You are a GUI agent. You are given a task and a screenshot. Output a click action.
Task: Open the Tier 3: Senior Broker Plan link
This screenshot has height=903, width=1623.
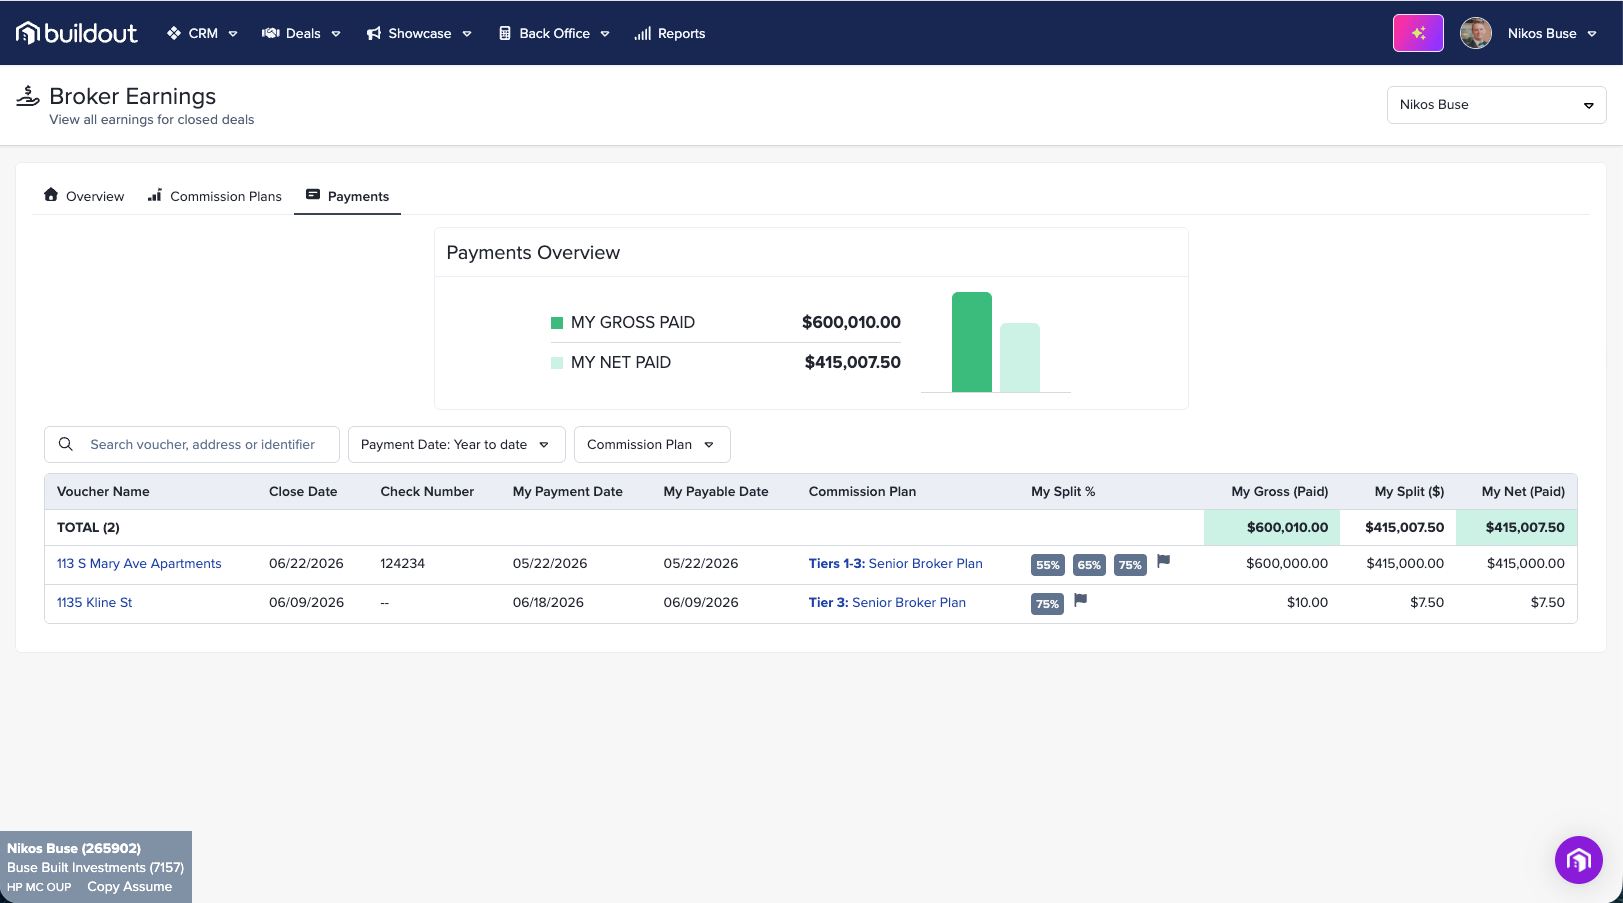(887, 603)
